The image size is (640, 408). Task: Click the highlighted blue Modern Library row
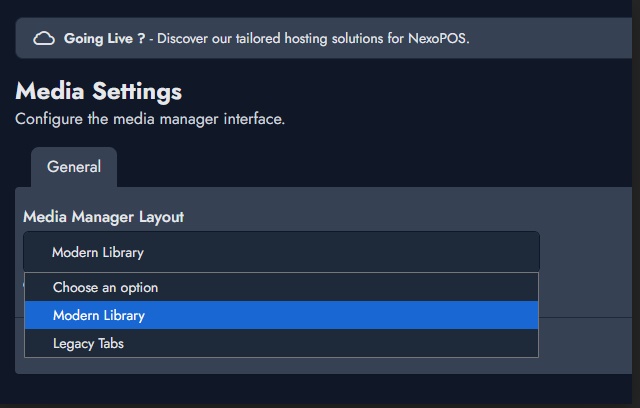click(x=281, y=315)
